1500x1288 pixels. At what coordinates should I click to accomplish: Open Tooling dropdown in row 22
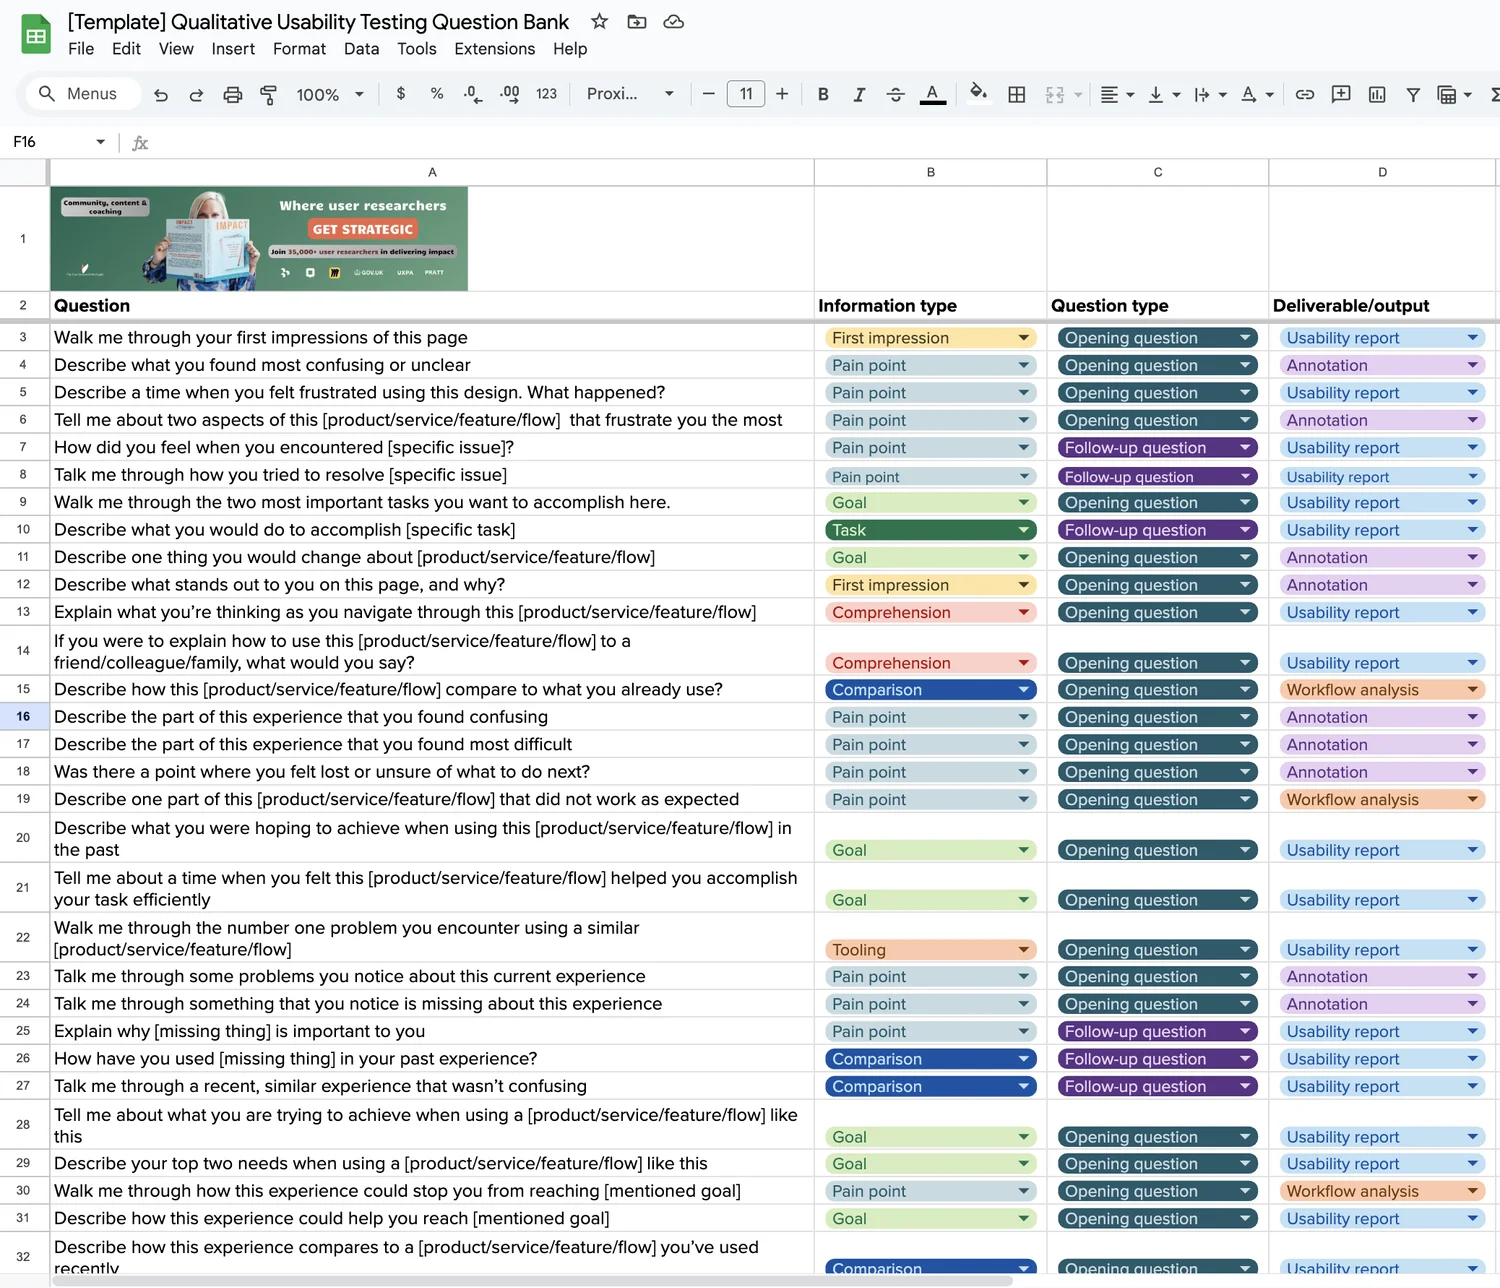931,950
